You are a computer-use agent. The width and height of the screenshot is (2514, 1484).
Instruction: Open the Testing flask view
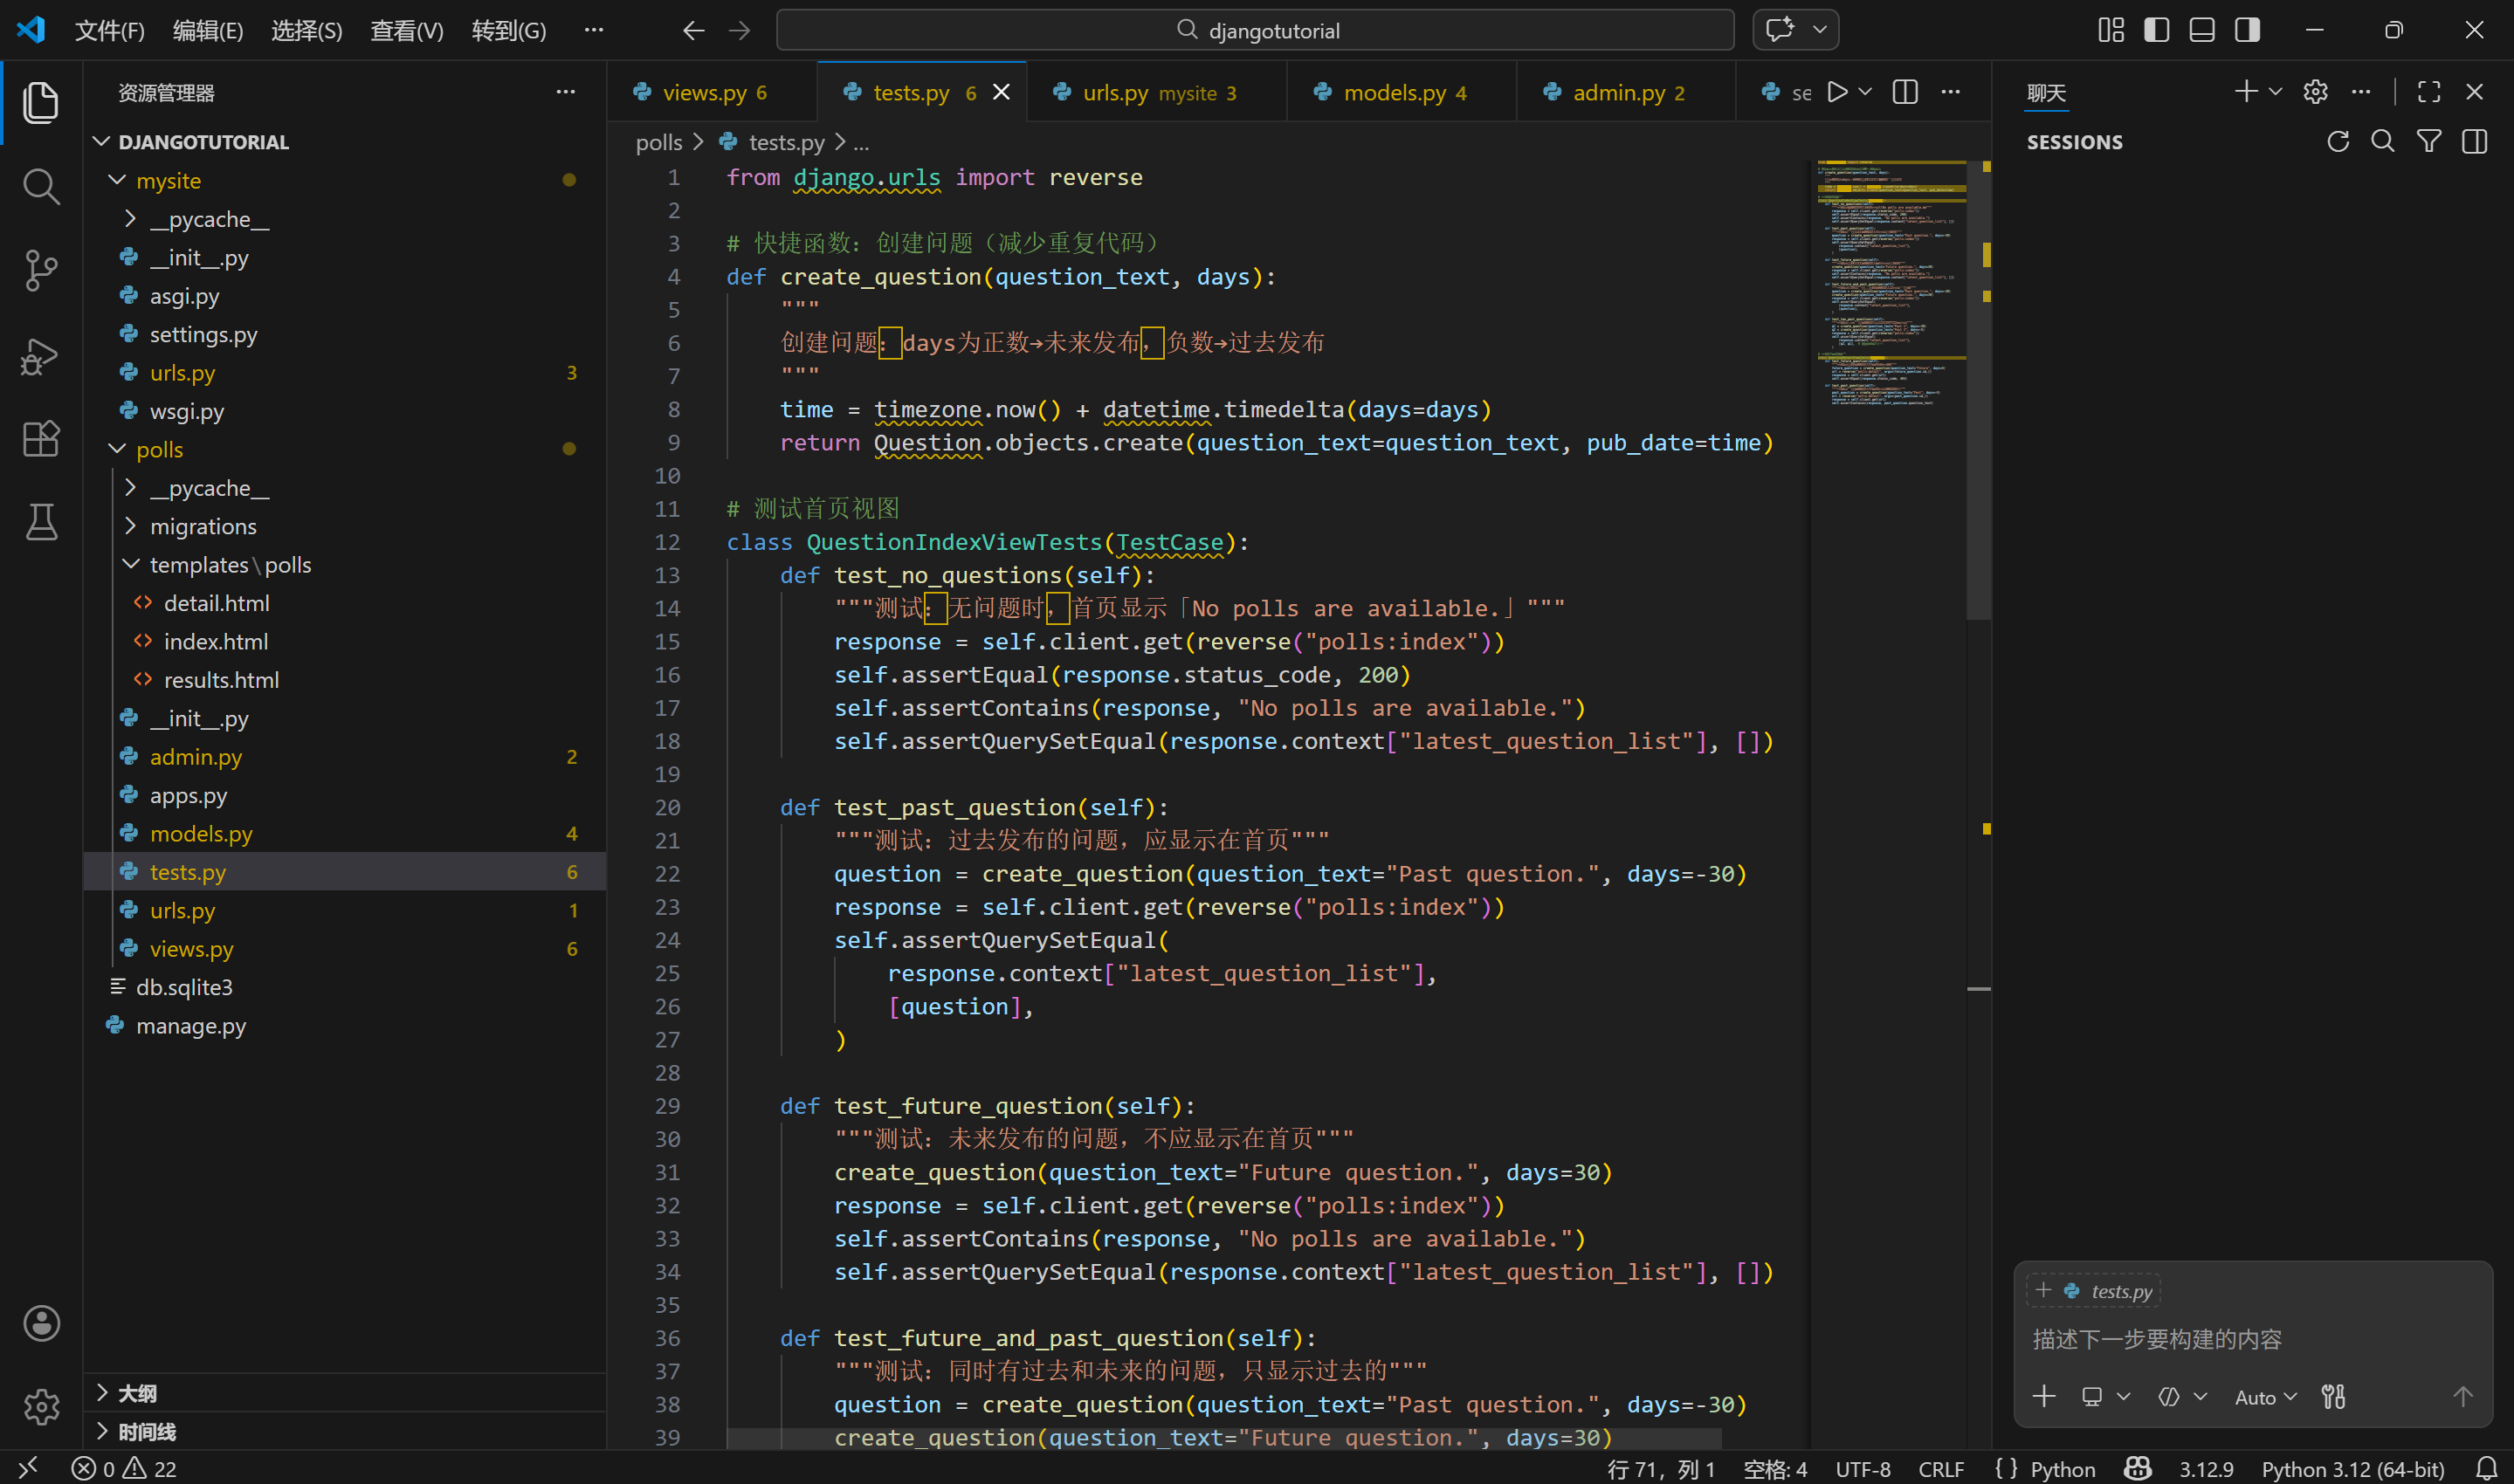(41, 522)
